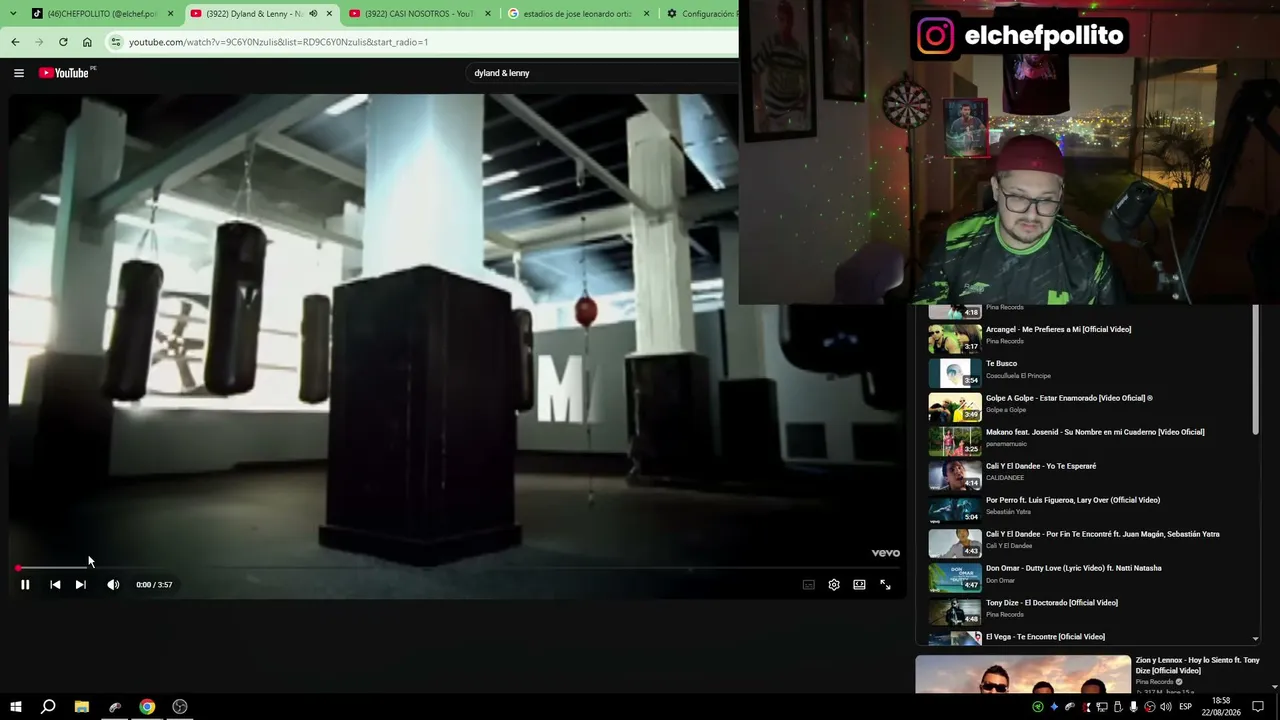The height and width of the screenshot is (720, 1280).
Task: Click the playlist panel scrollbar thumb
Action: (1256, 370)
